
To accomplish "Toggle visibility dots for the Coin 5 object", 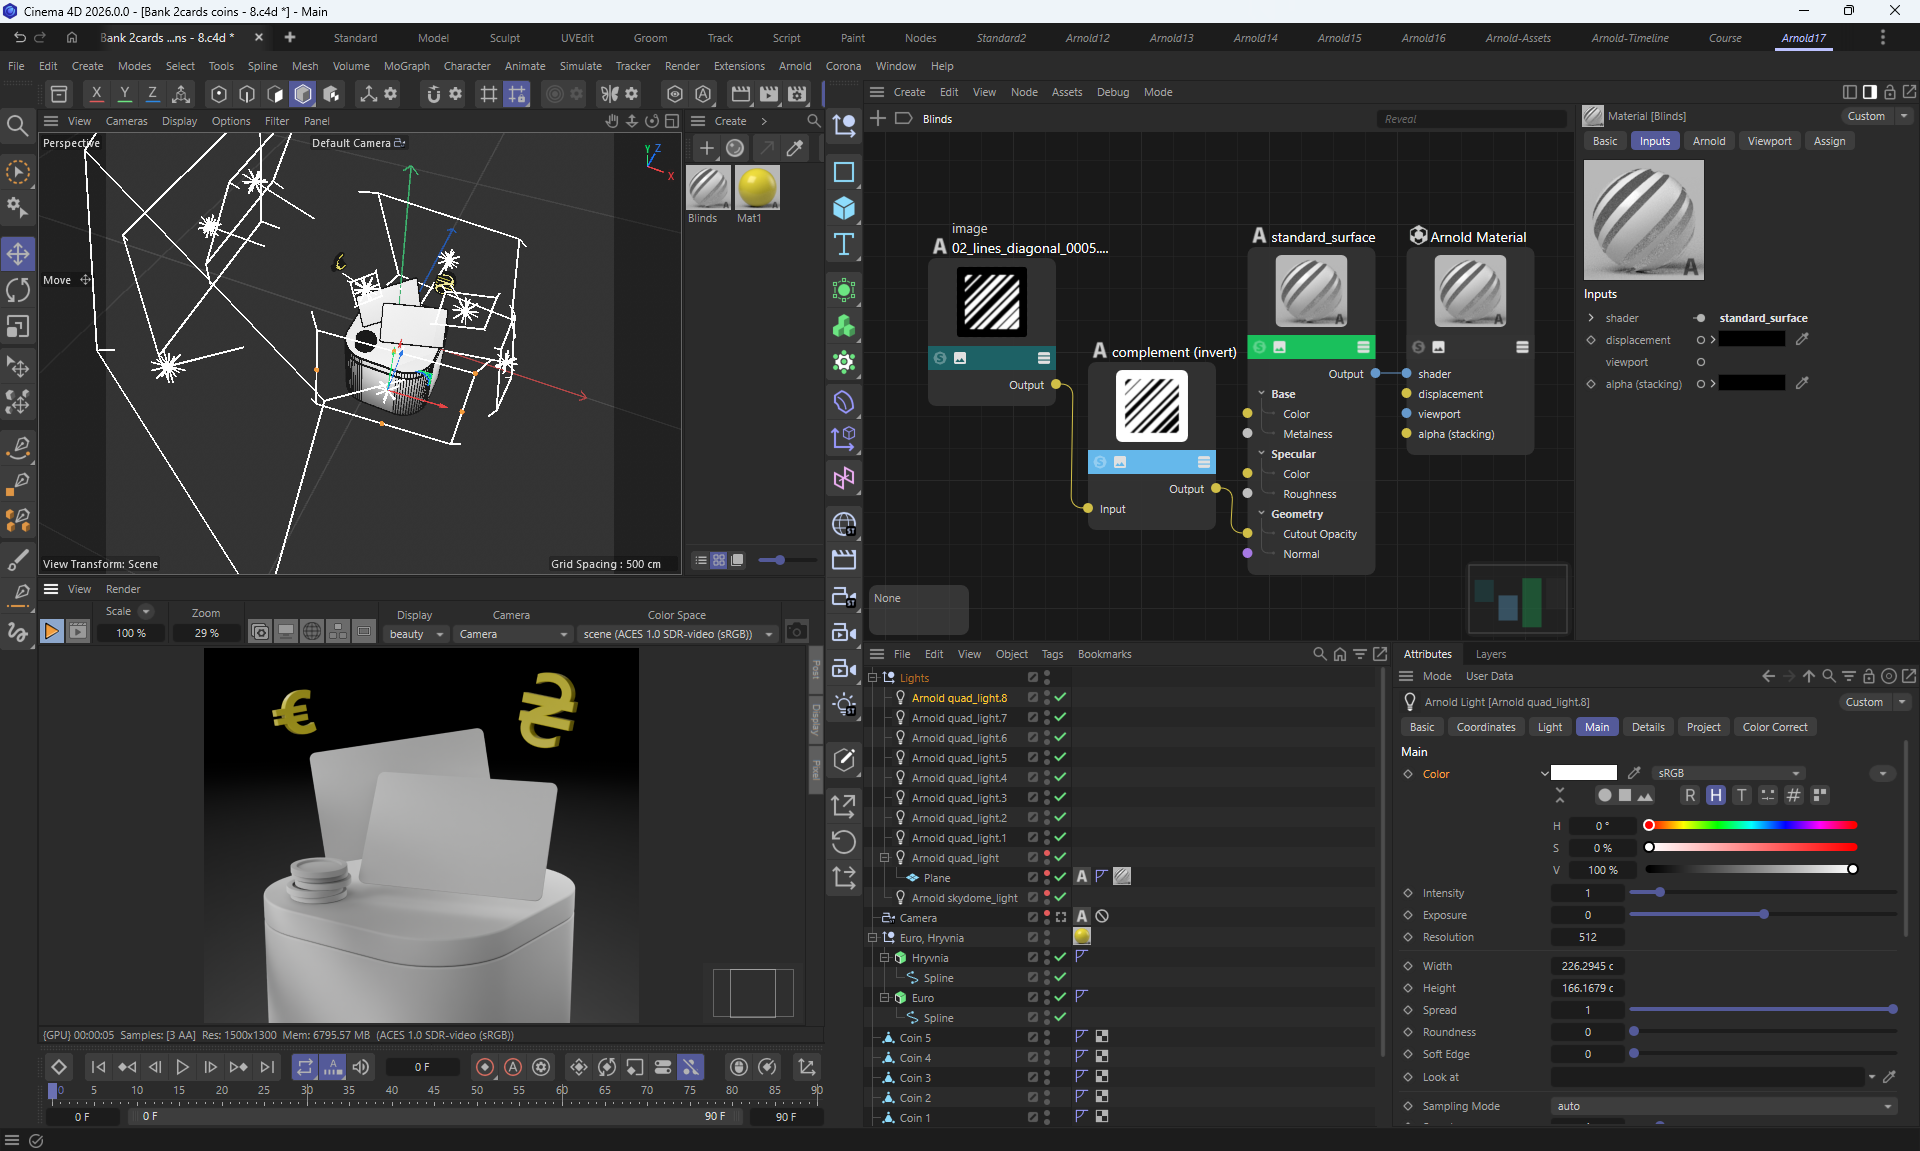I will pos(1047,1038).
